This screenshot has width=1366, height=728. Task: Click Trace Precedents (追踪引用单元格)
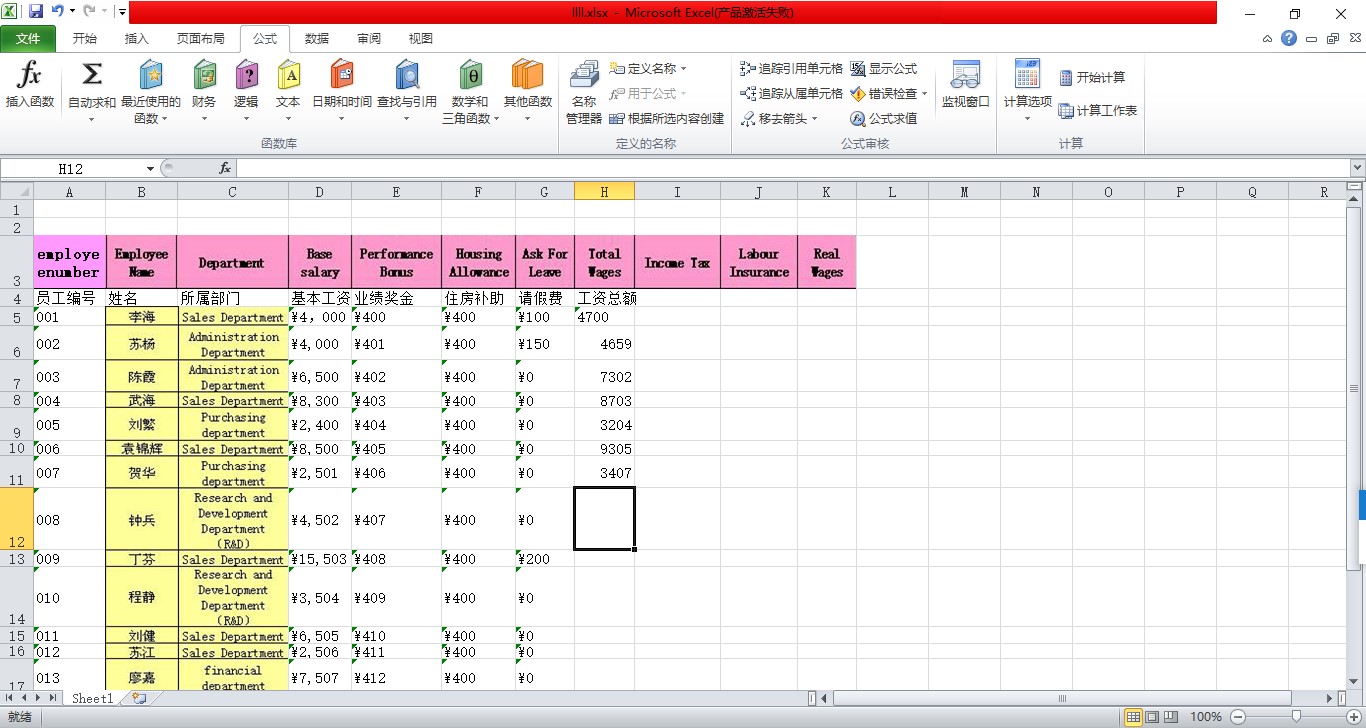(x=791, y=69)
